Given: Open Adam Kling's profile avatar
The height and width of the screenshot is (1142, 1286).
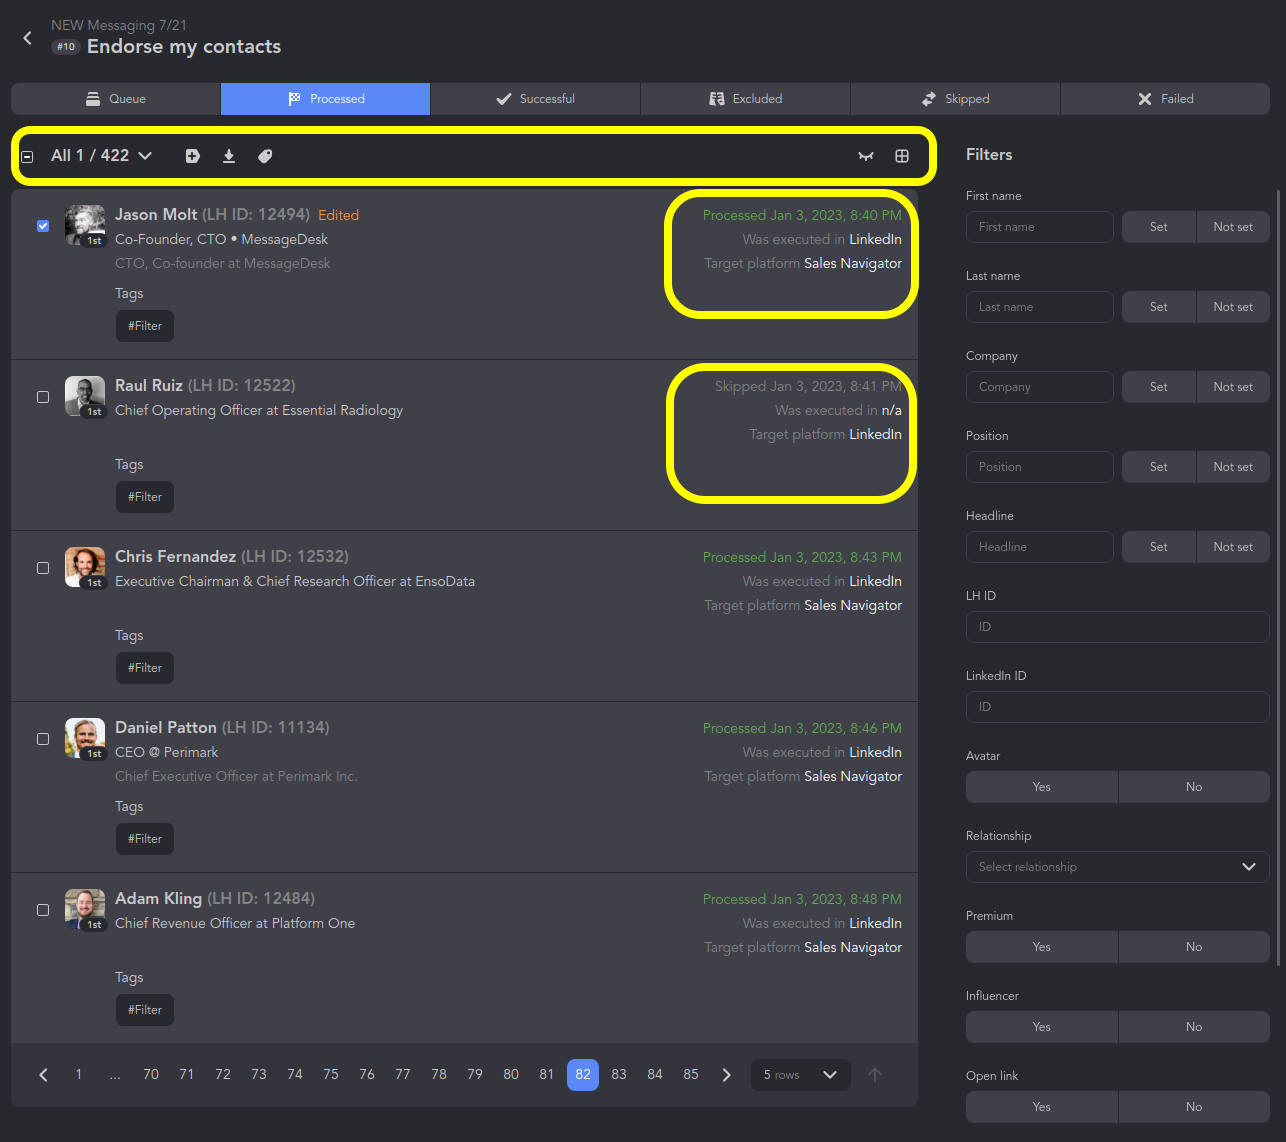Looking at the screenshot, I should (x=85, y=910).
